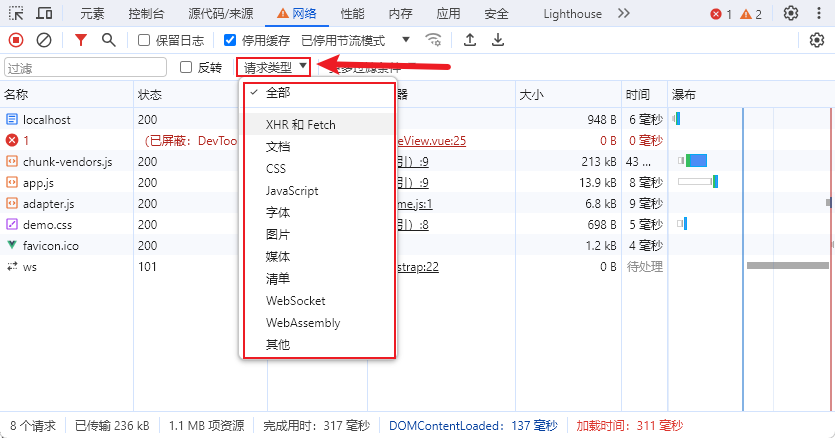This screenshot has height=438, width=835.
Task: Click the blocked request red X icon
Action: pos(12,140)
